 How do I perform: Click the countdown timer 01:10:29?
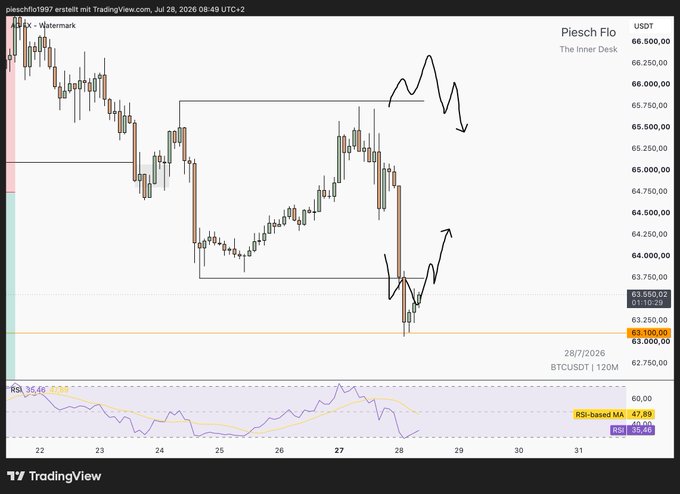point(647,303)
